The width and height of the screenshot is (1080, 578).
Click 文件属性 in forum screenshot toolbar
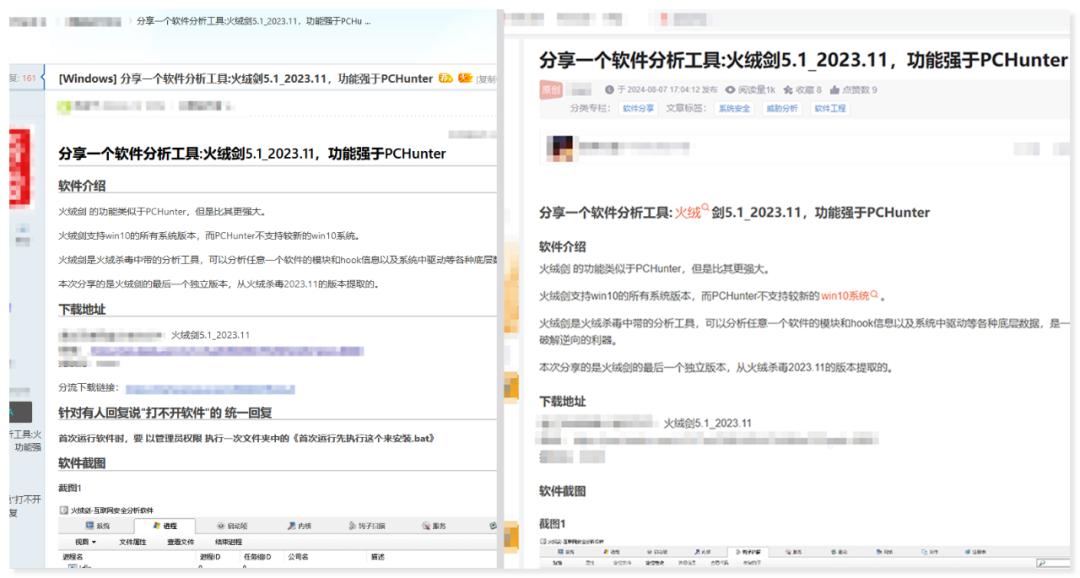point(132,542)
